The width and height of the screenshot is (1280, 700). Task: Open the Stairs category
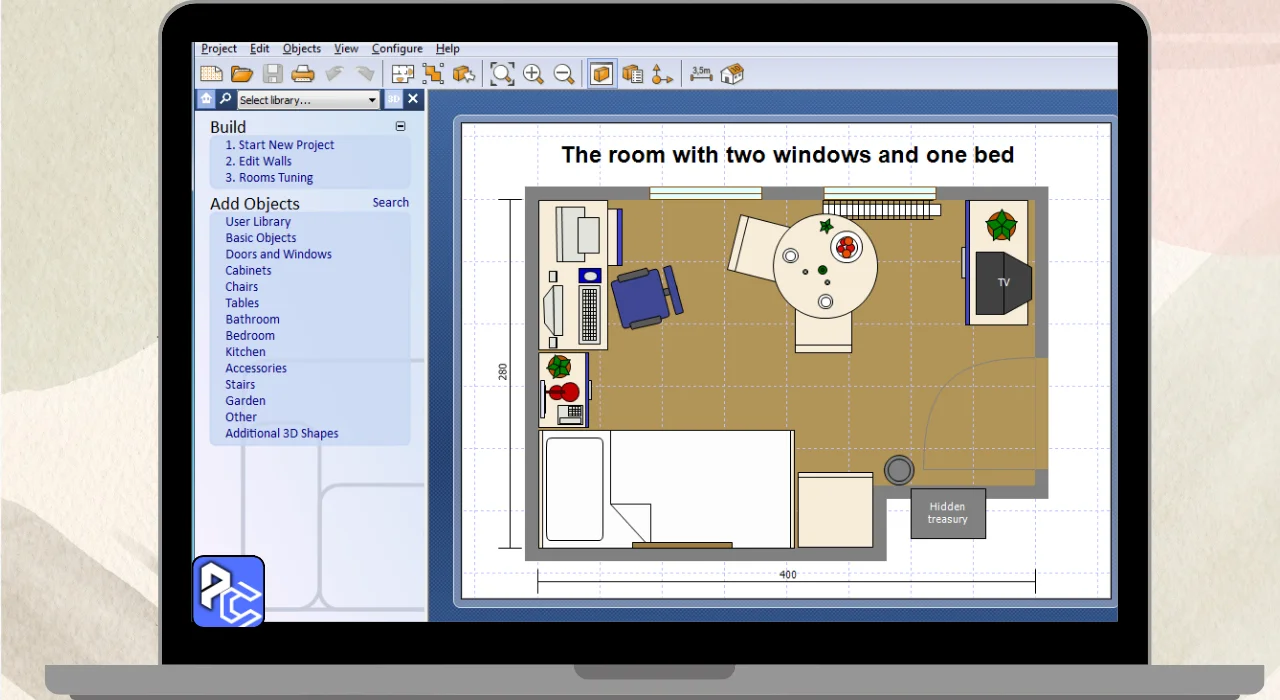[240, 385]
